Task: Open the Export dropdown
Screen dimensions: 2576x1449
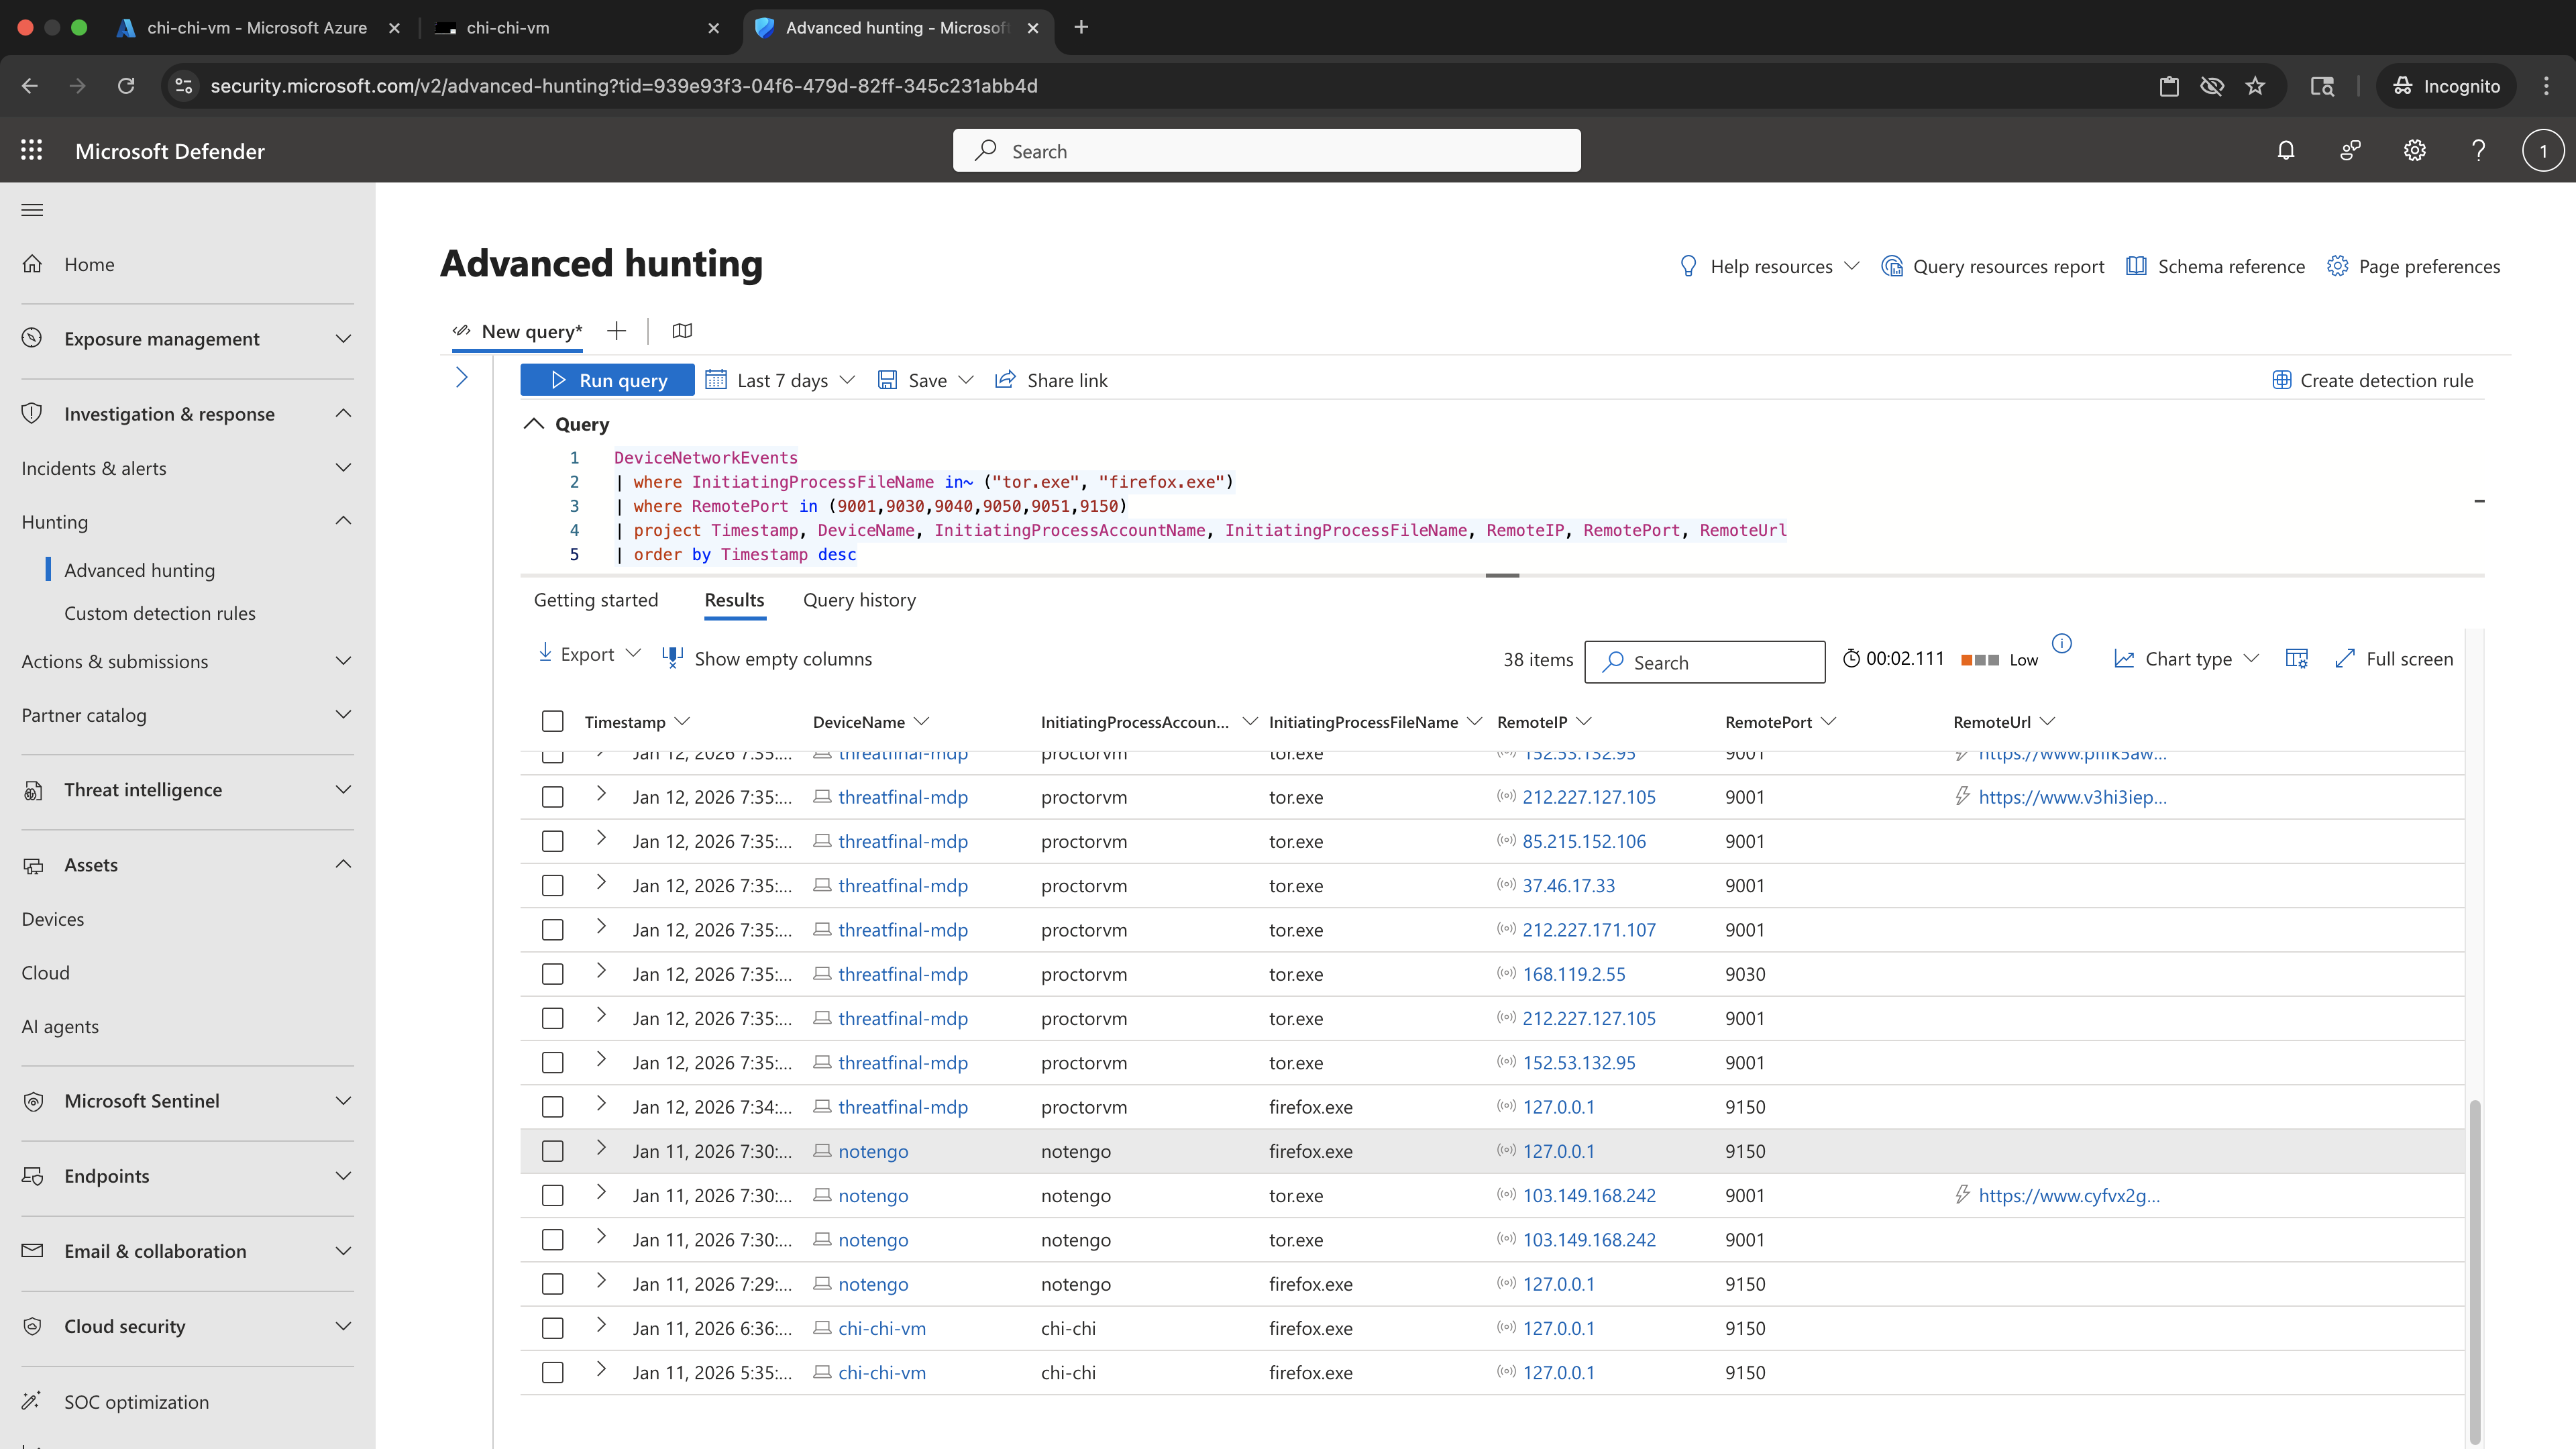Action: 589,654
